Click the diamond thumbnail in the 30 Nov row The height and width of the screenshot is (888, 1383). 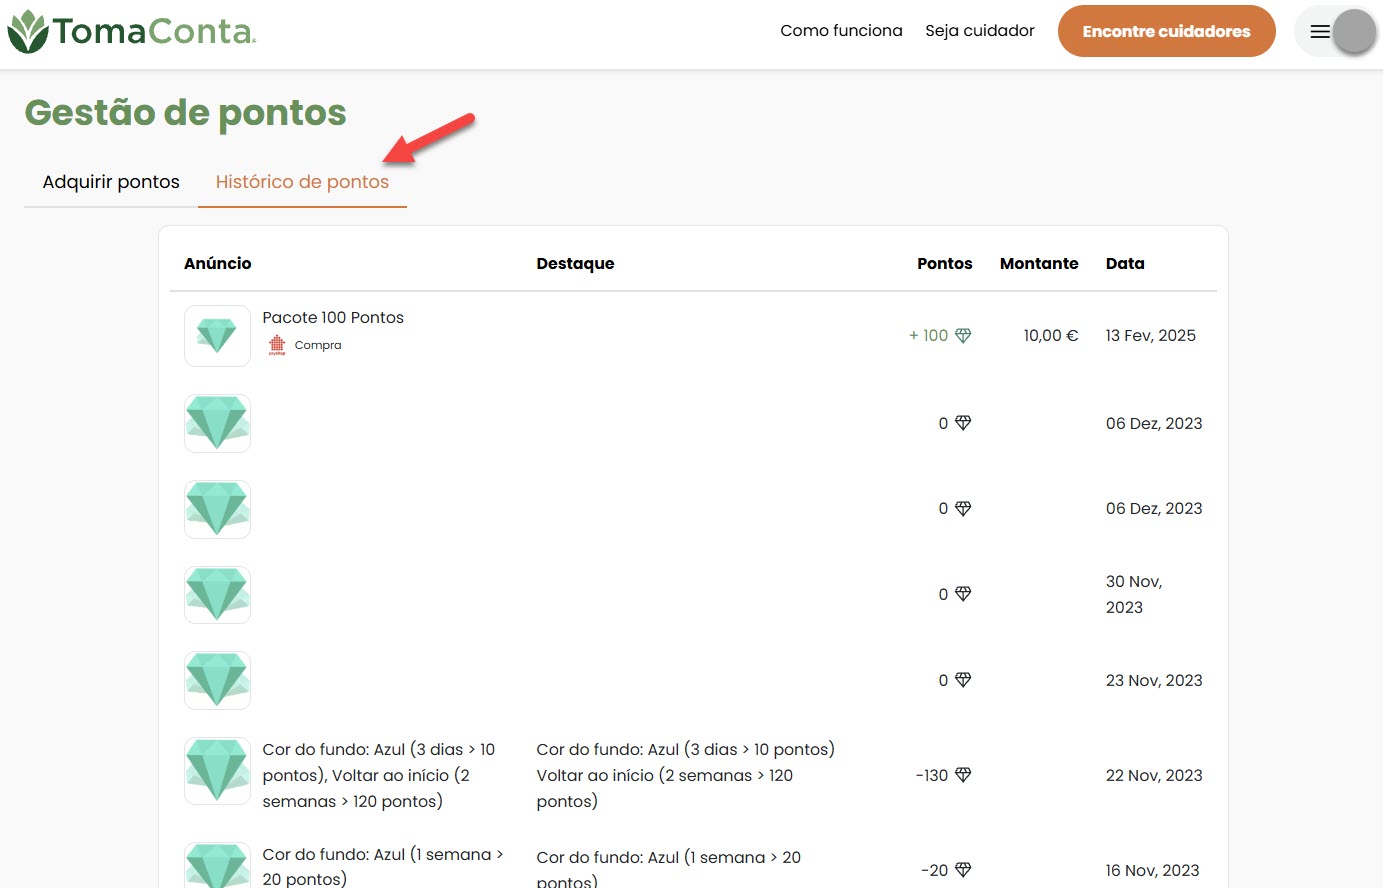217,594
